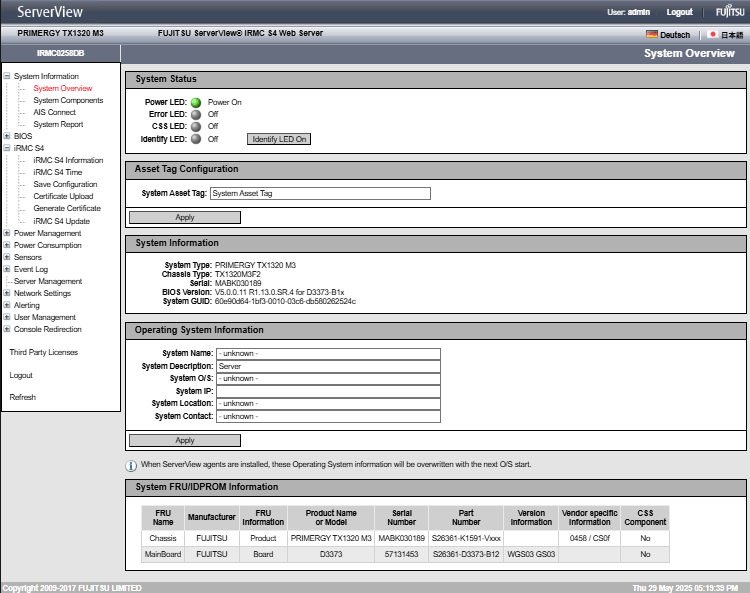Image resolution: width=750 pixels, height=593 pixels.
Task: Open Generate Certificate page
Action: (x=67, y=208)
